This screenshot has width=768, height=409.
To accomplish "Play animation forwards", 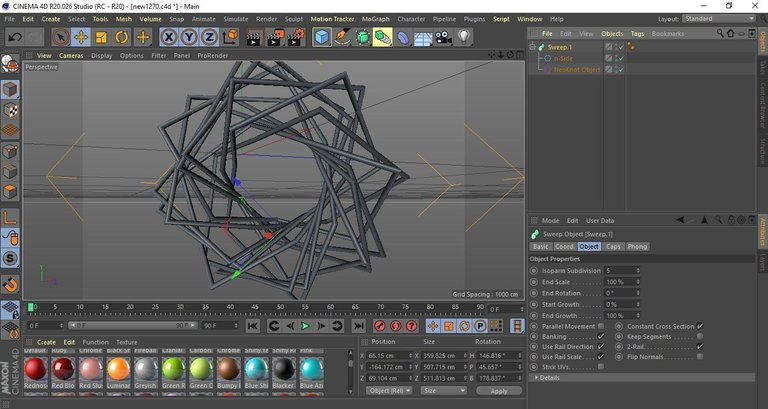I will point(305,326).
